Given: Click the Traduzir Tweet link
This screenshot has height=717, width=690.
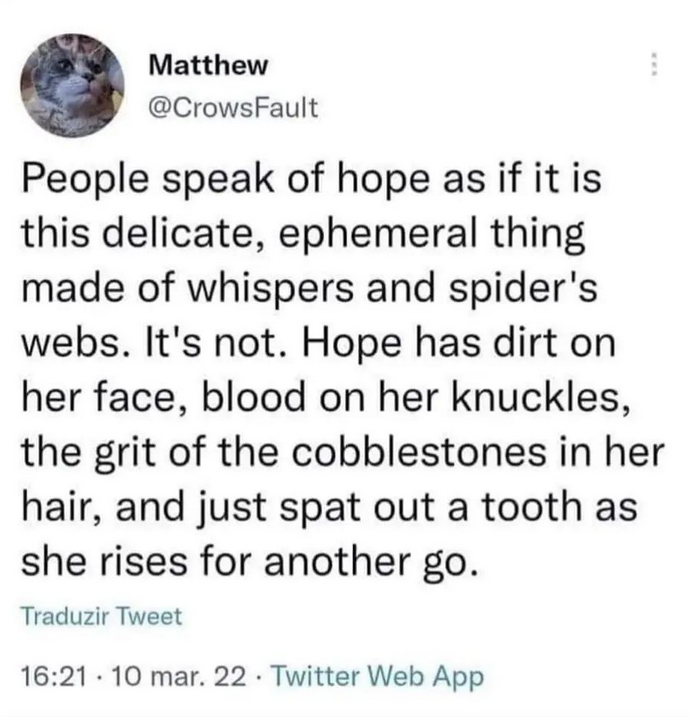Looking at the screenshot, I should point(102,616).
